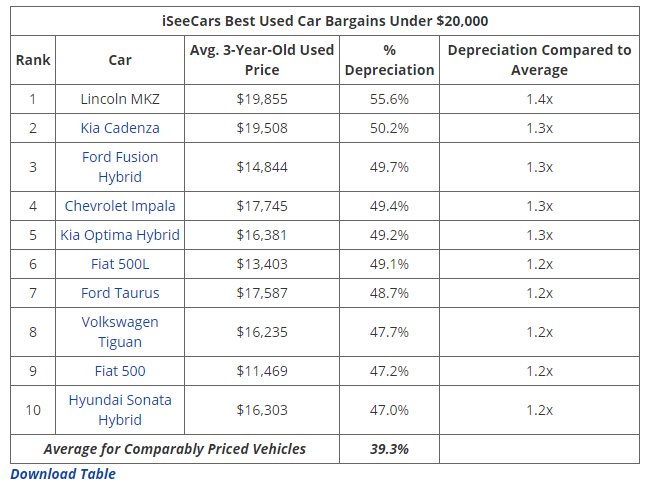Click the Rank column header
Viewport: 656px width, 489px height.
pyautogui.click(x=33, y=60)
